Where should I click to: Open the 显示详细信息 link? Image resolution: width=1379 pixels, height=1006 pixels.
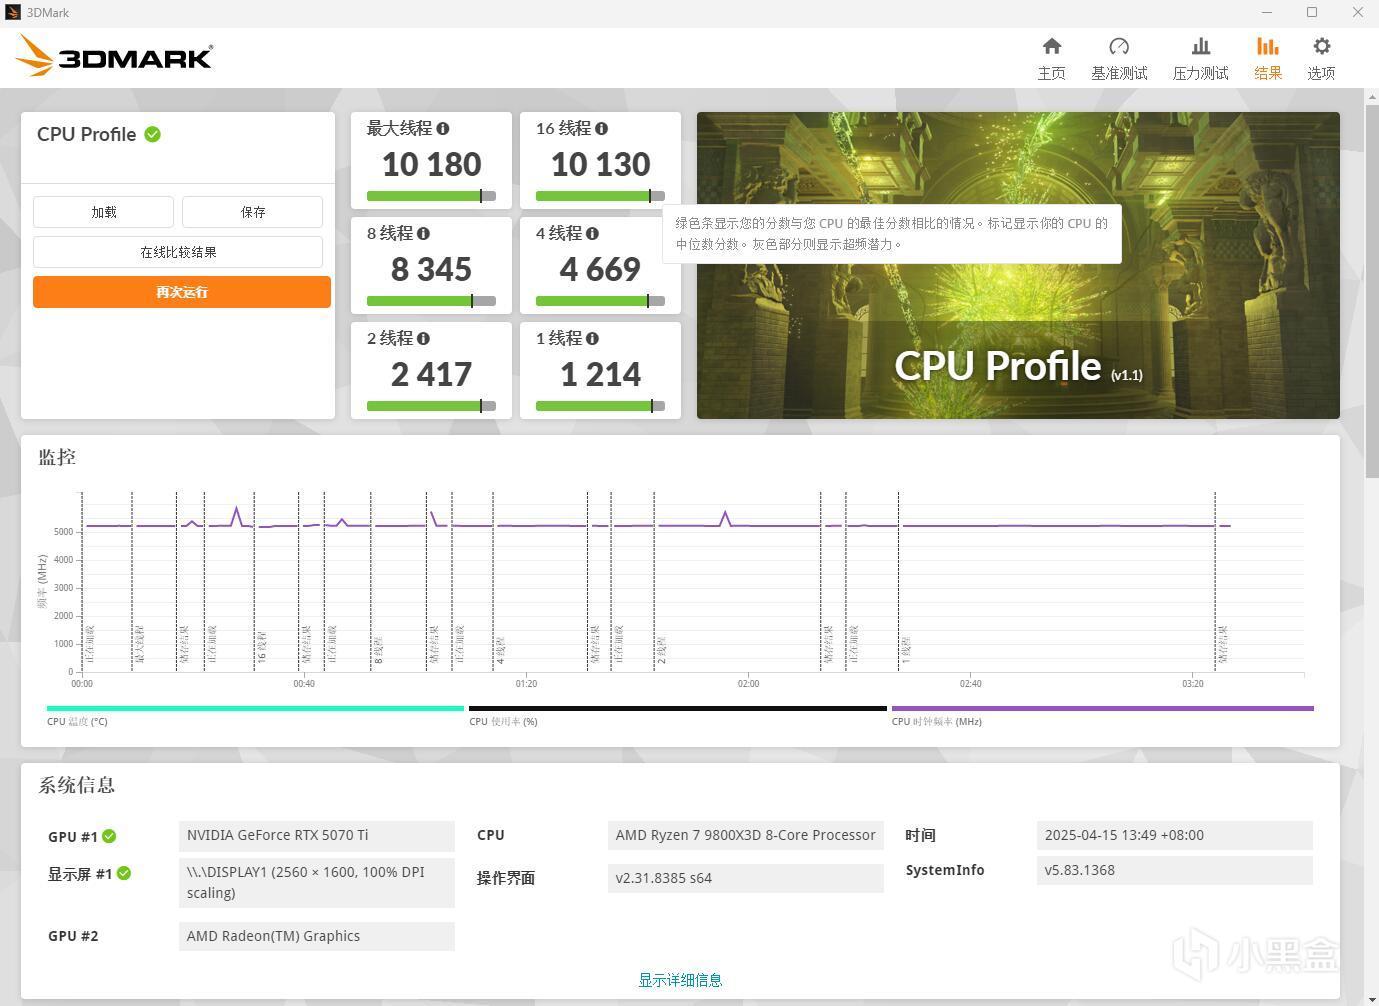point(680,980)
